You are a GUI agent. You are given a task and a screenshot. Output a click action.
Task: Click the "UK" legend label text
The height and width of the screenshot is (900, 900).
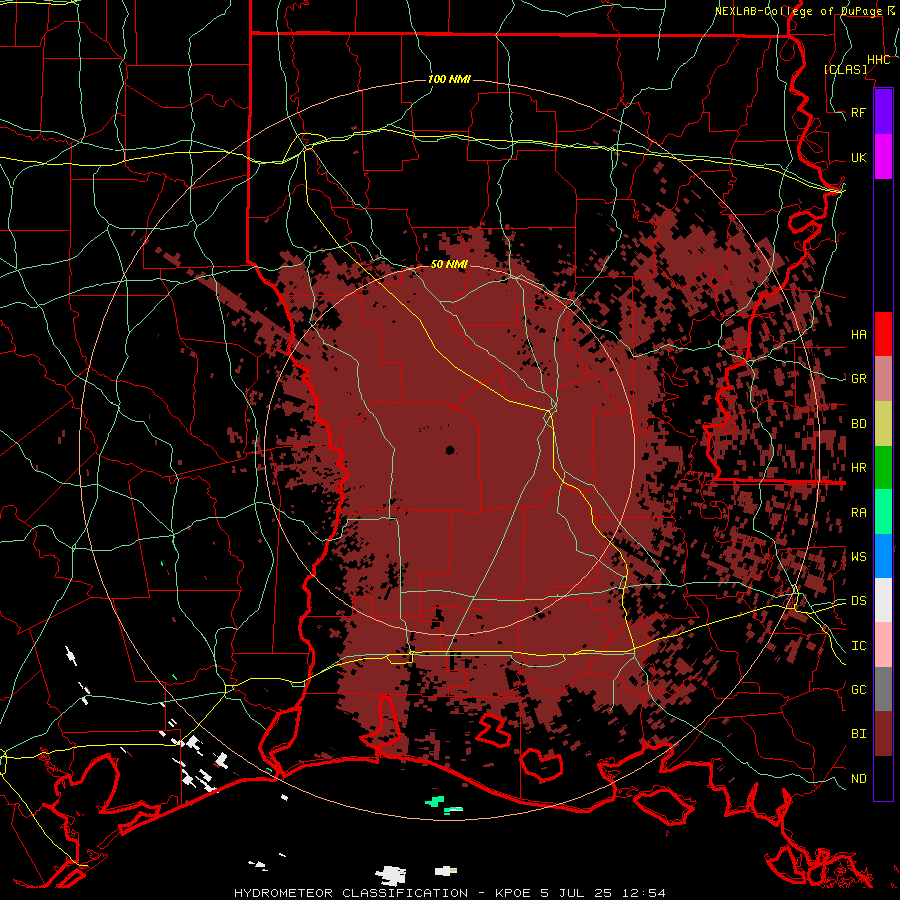(x=858, y=157)
